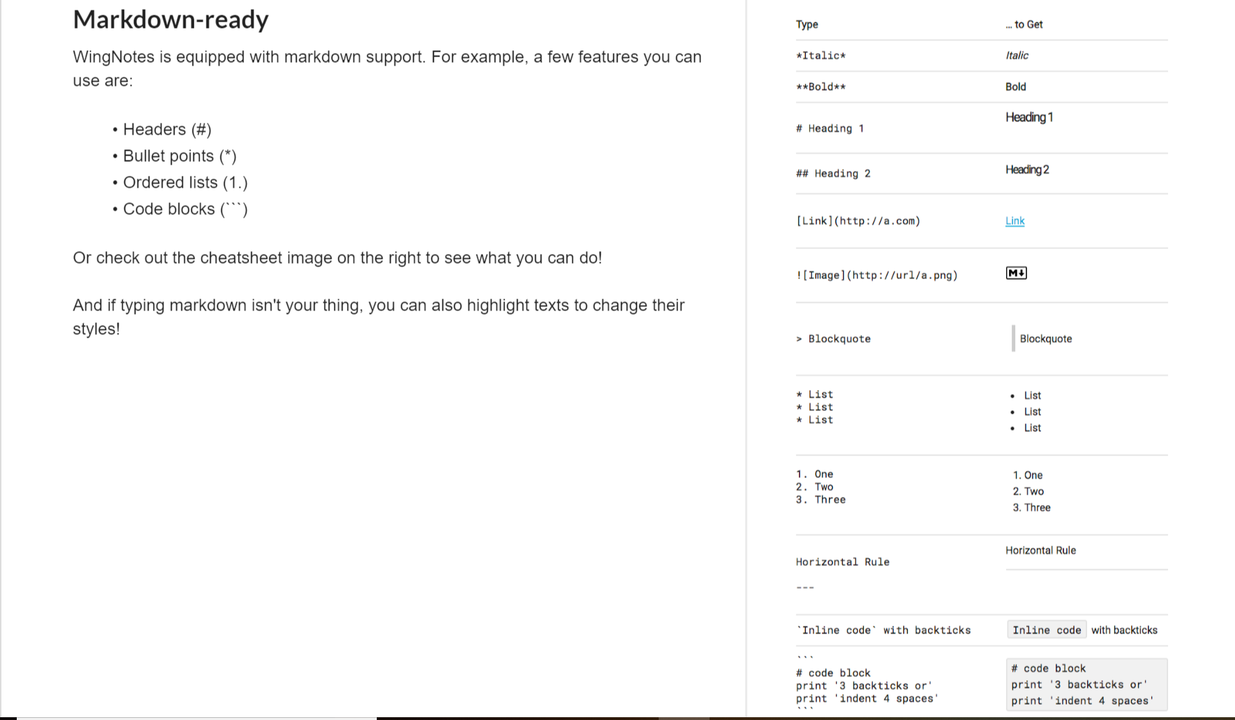This screenshot has height=720, width=1235.
Task: Click the '`Inline code` with backticks' syntax
Action: click(883, 631)
